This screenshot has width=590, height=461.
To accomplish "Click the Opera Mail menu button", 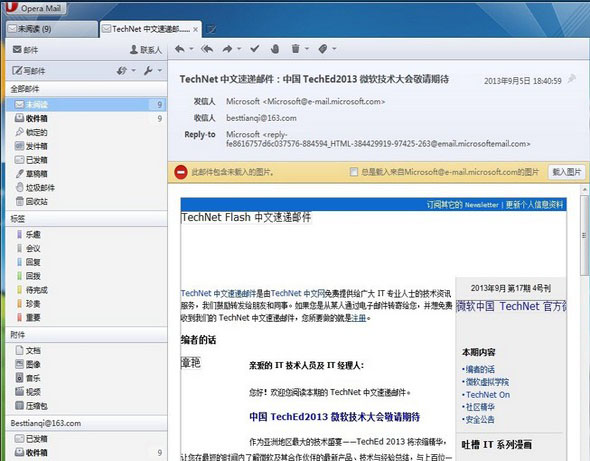I will point(35,8).
